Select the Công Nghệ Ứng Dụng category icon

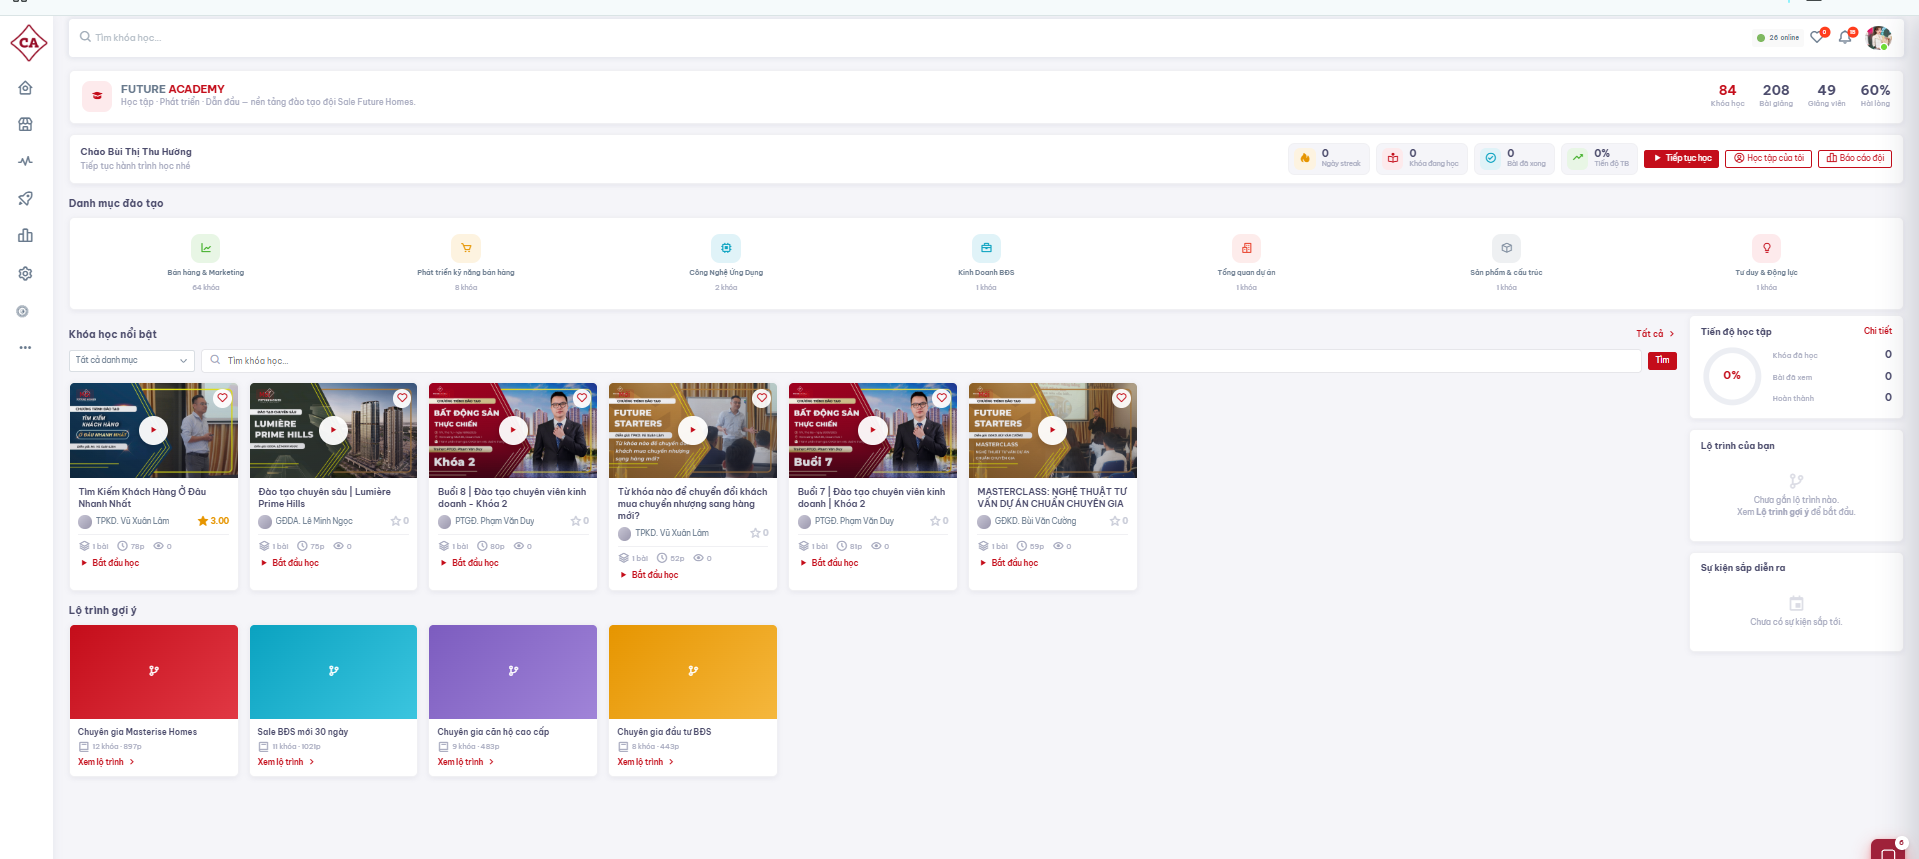(x=726, y=248)
